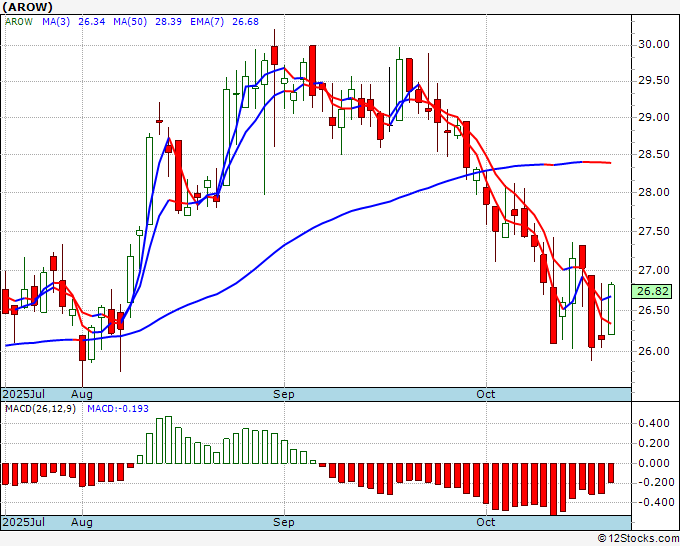Click the lowest red MACD histogram bar
680x546 pixels.
(x=553, y=489)
